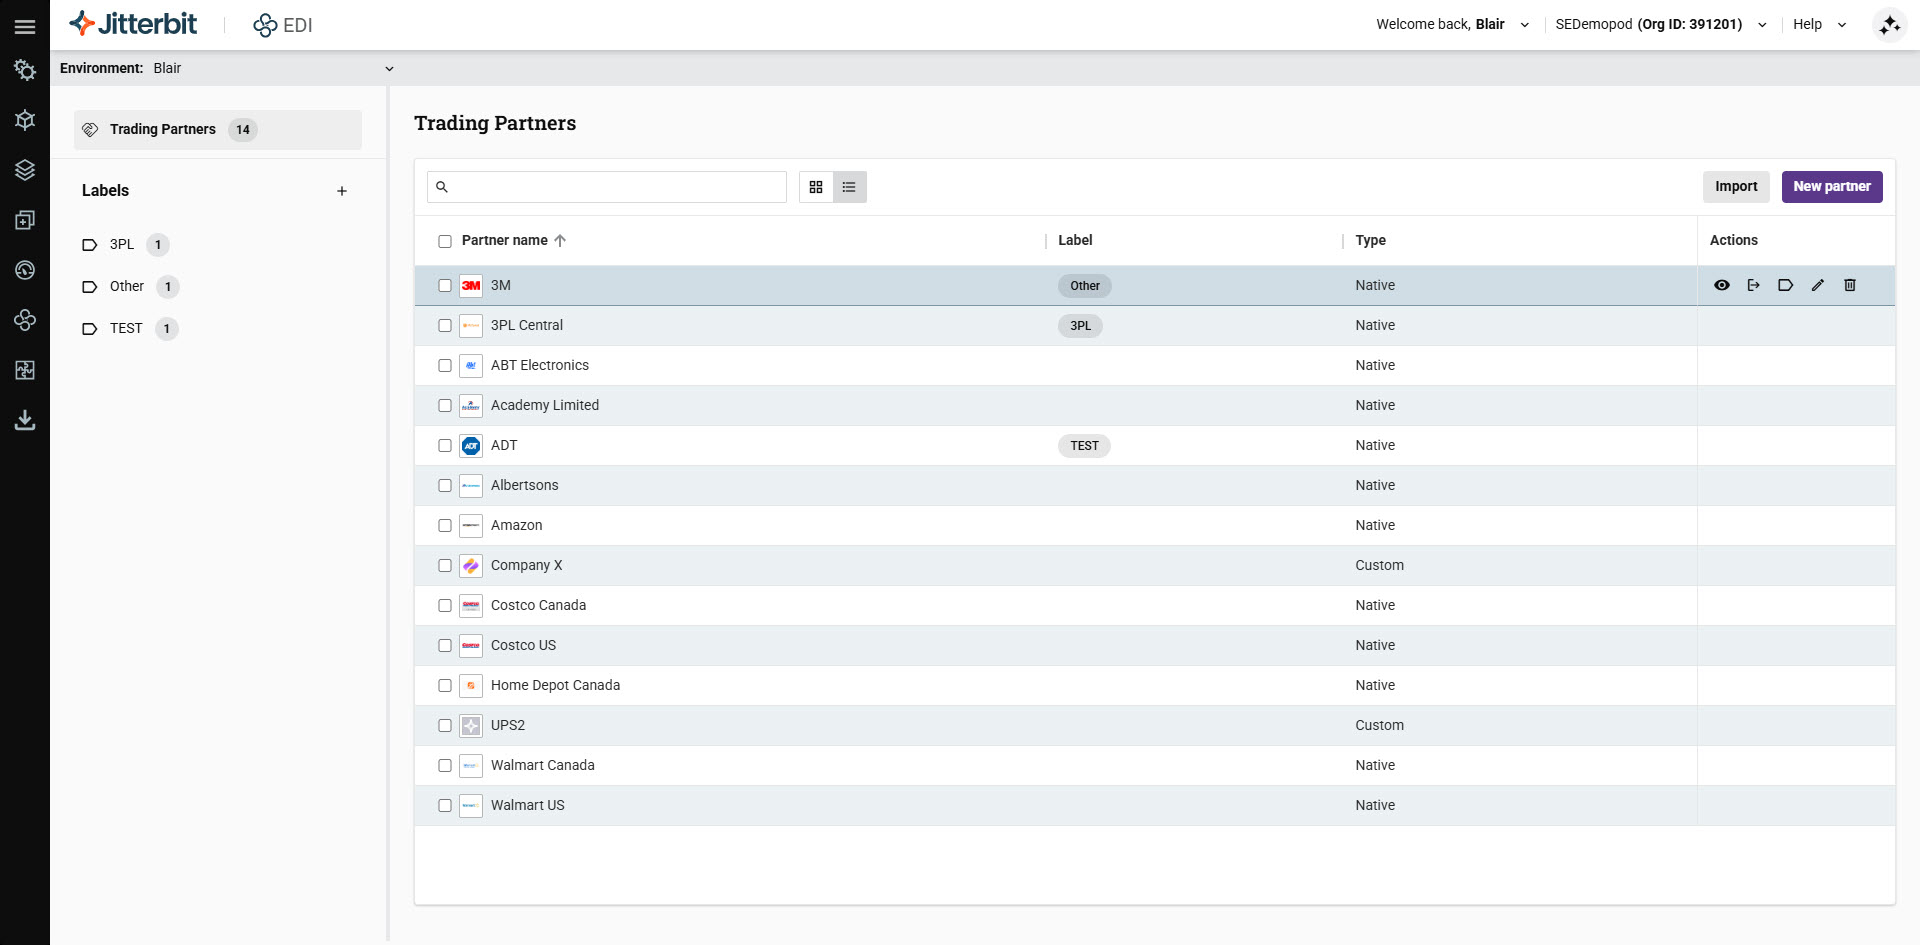The height and width of the screenshot is (945, 1920).
Task: Open the Help dropdown menu
Action: 1819,25
